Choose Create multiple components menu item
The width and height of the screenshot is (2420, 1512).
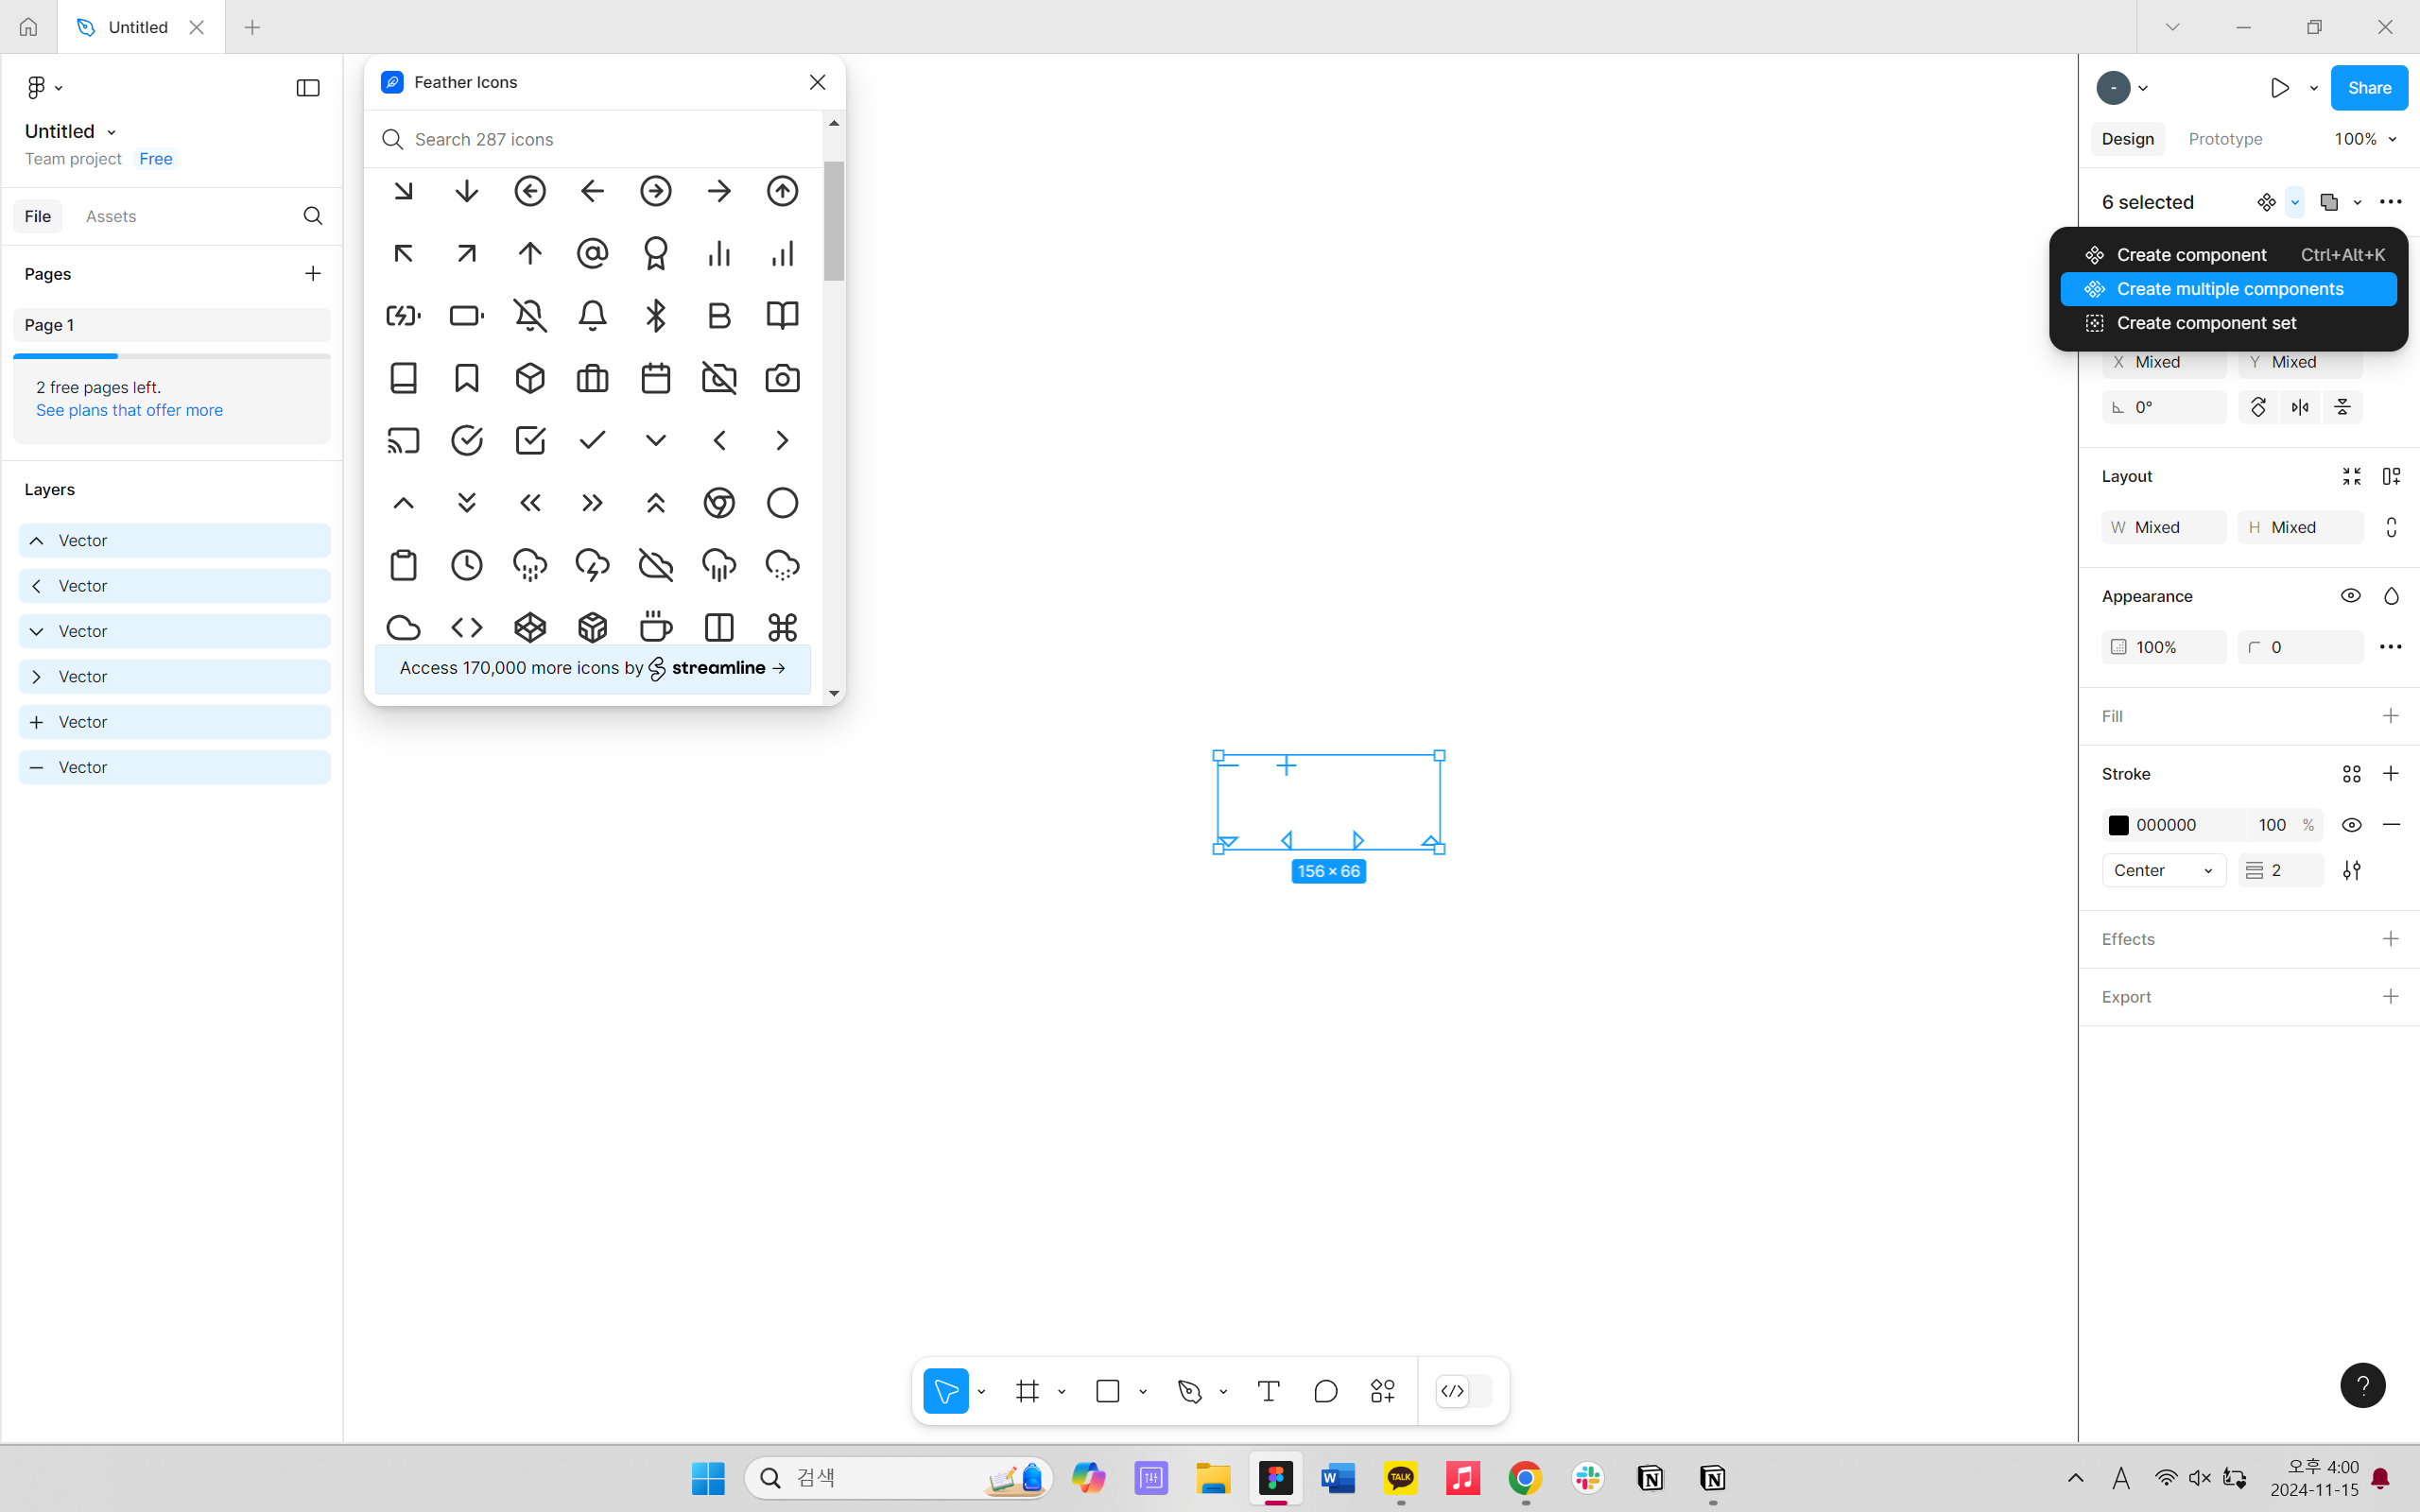(x=2229, y=289)
